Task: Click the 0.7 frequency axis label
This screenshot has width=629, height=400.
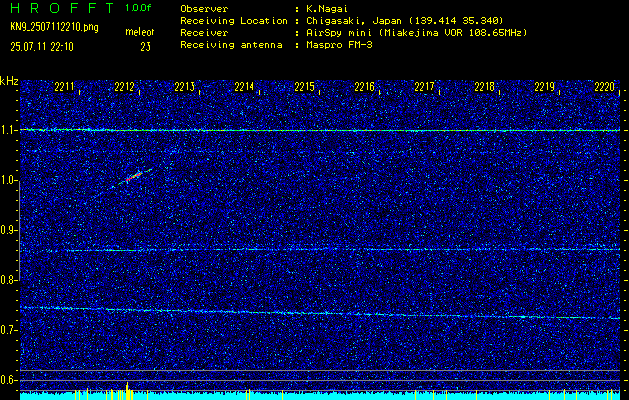Action: point(7,330)
